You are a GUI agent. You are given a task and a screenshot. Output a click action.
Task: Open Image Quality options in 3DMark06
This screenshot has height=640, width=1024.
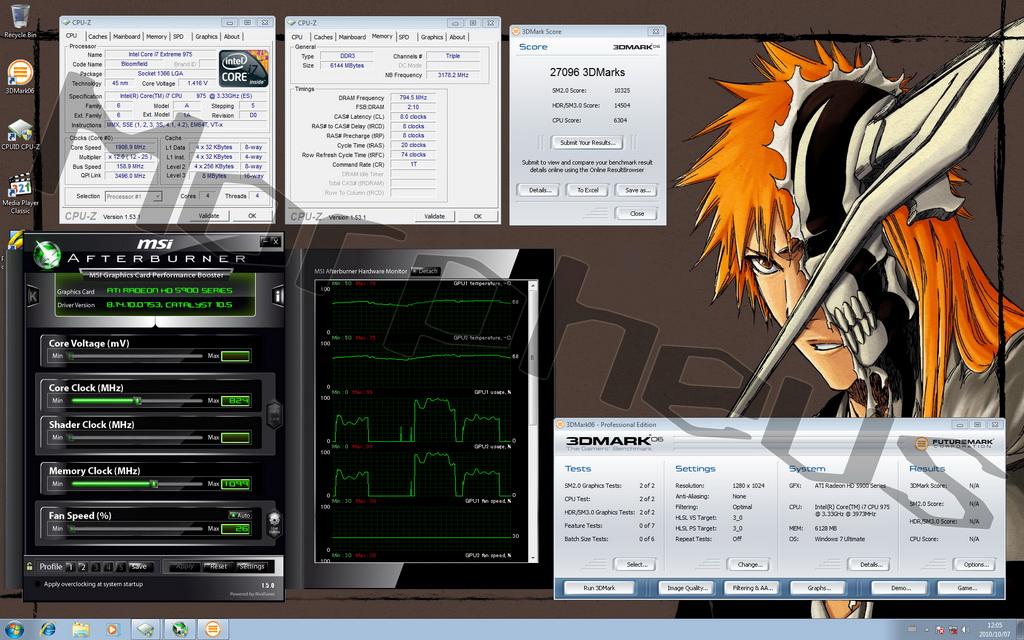pos(686,588)
